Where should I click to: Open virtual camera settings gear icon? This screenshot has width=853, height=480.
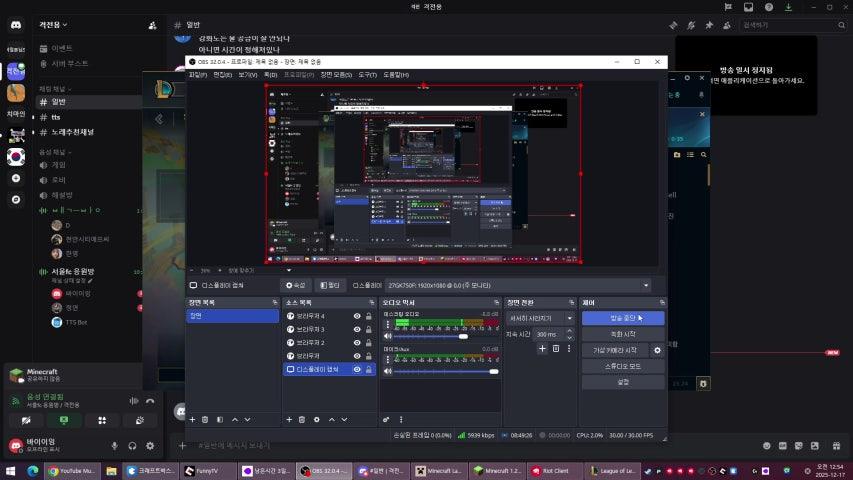click(657, 350)
